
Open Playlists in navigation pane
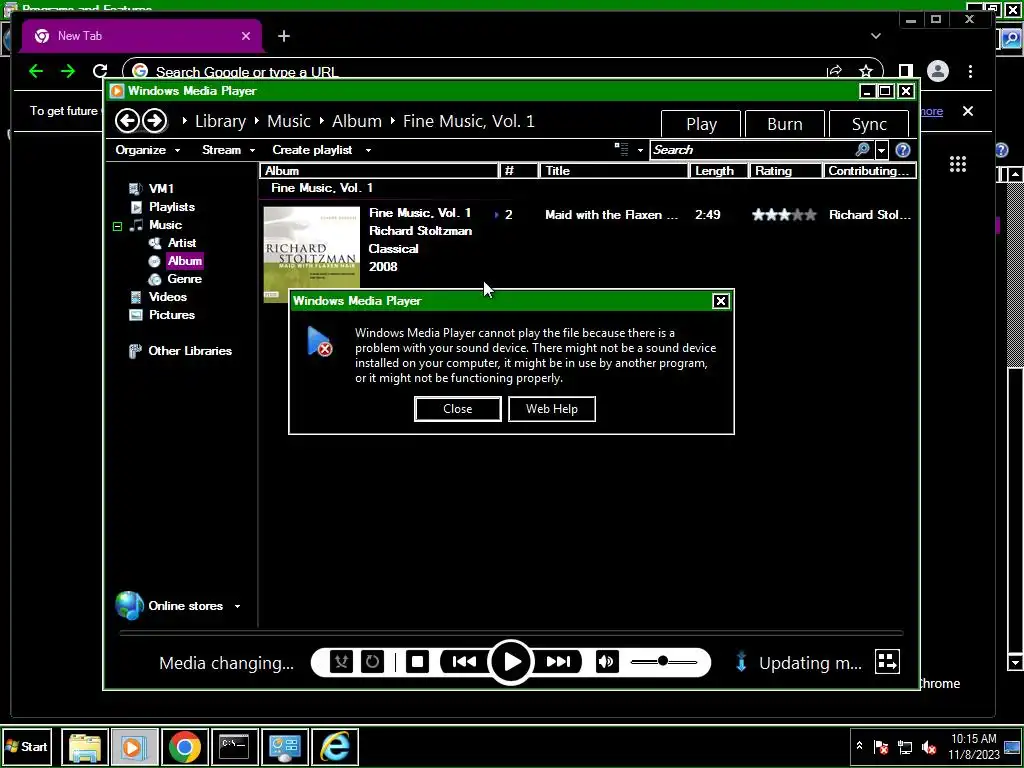click(171, 207)
